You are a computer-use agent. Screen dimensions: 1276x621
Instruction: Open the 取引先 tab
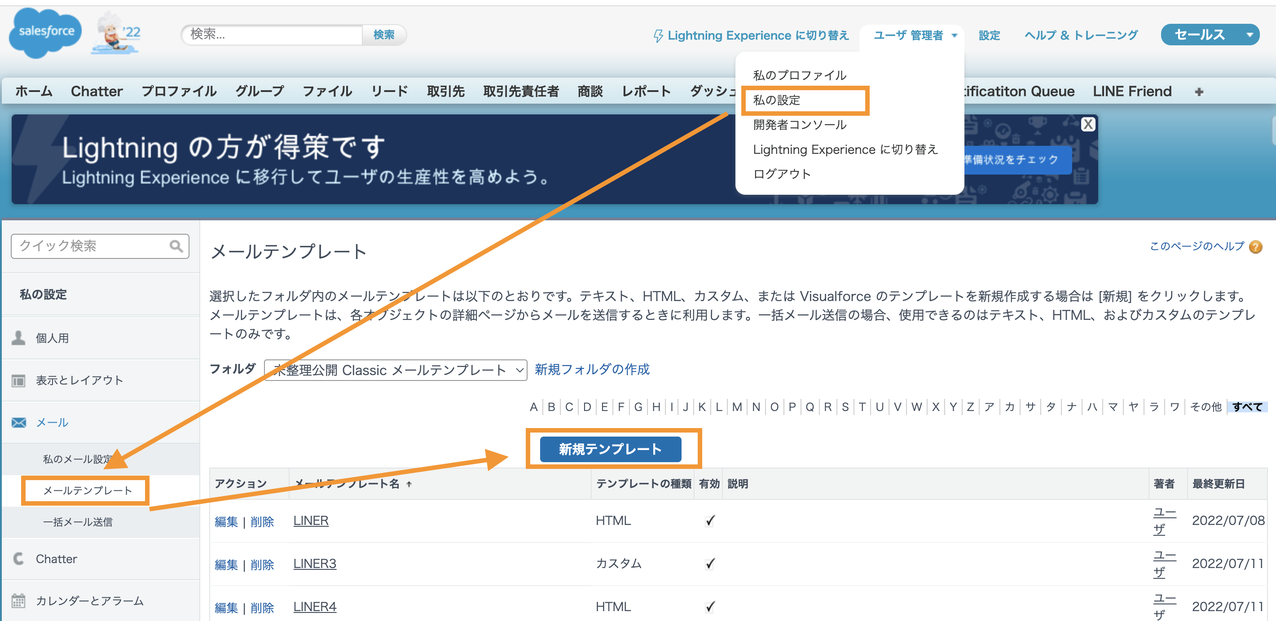(446, 91)
